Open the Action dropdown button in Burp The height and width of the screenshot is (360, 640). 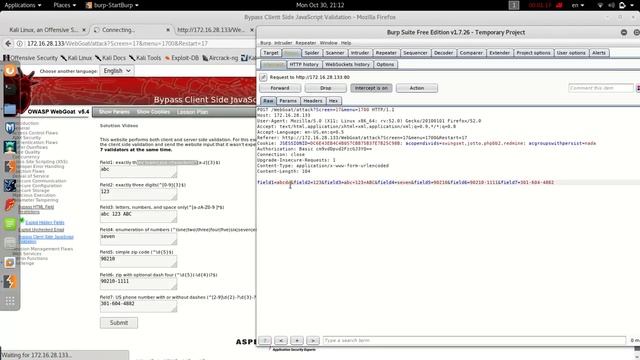click(417, 88)
